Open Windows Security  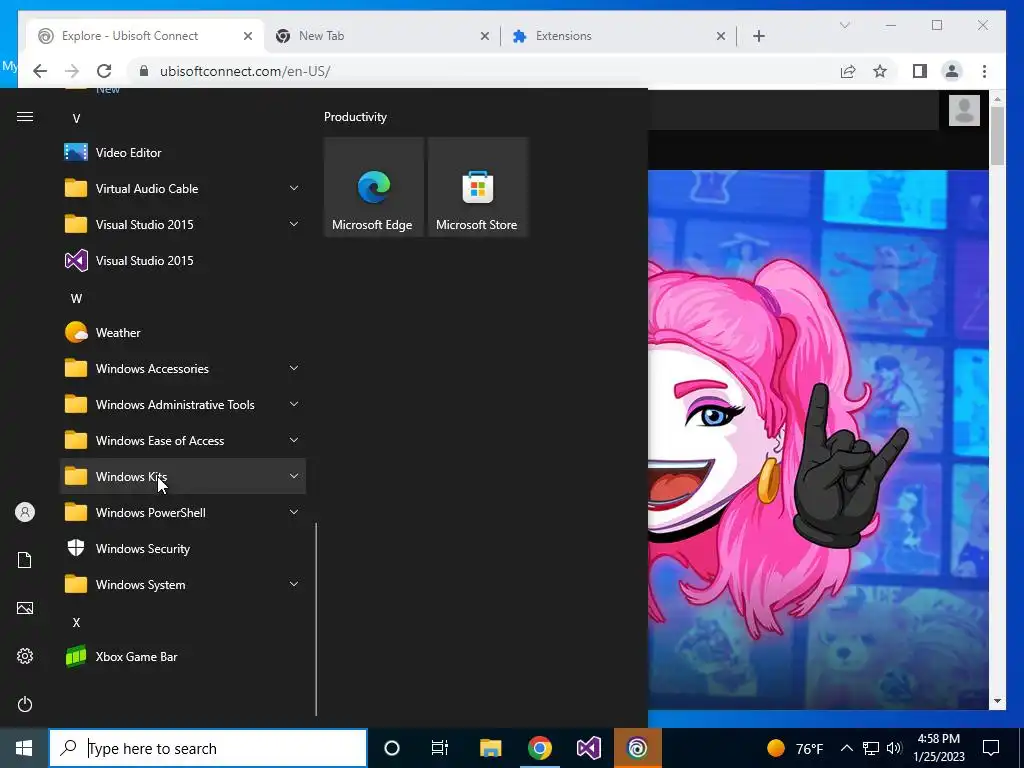click(x=182, y=549)
